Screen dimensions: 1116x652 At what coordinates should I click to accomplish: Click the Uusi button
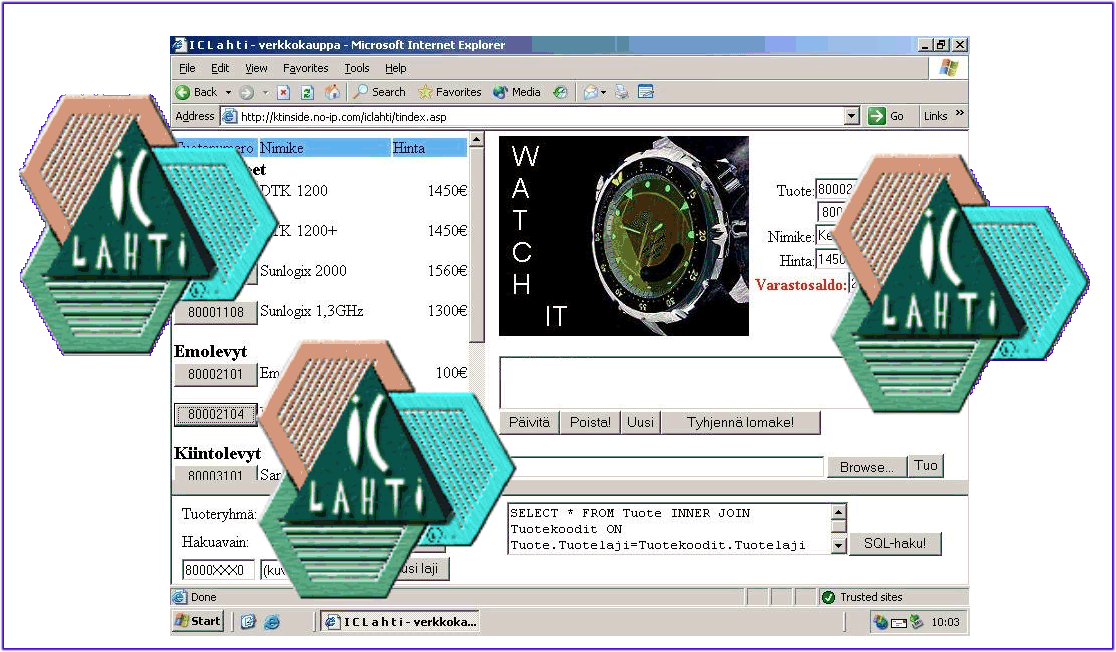641,422
